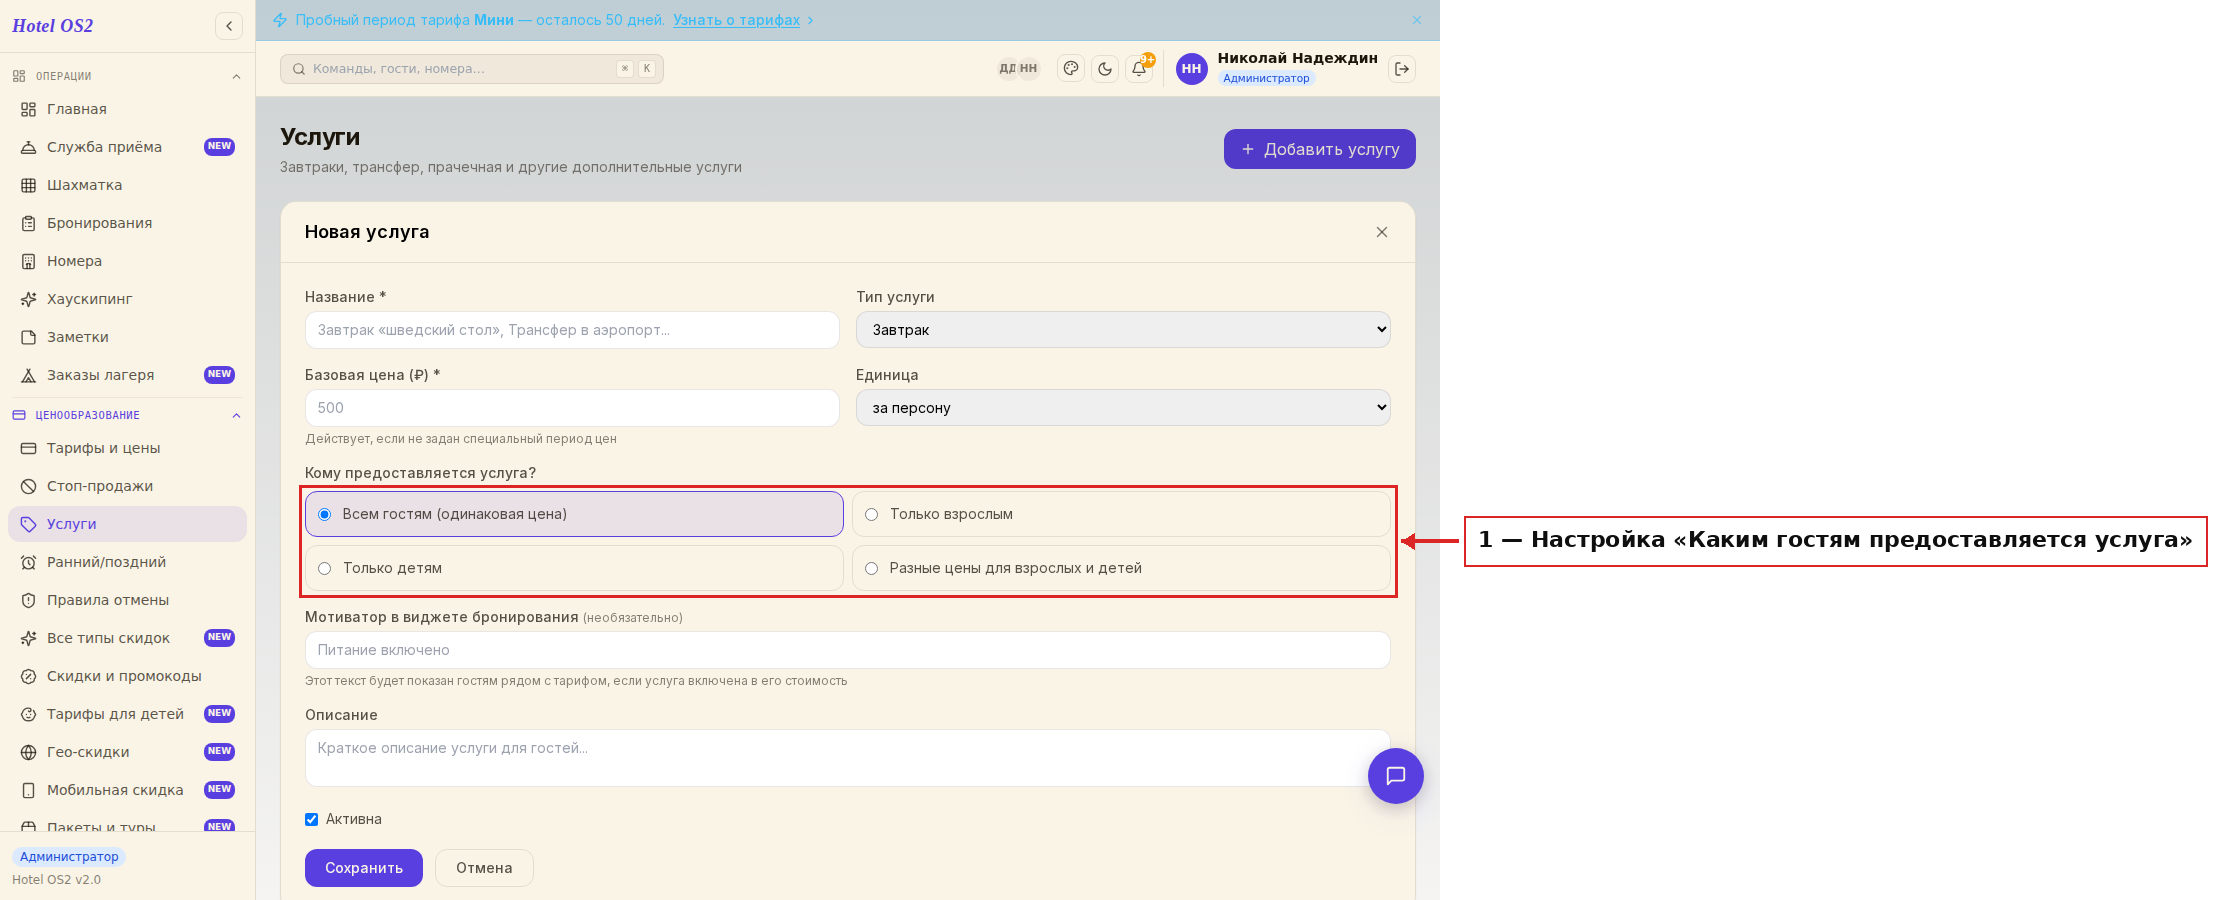2231x900 pixels.
Task: Open notifications bell icon
Action: tap(1139, 69)
